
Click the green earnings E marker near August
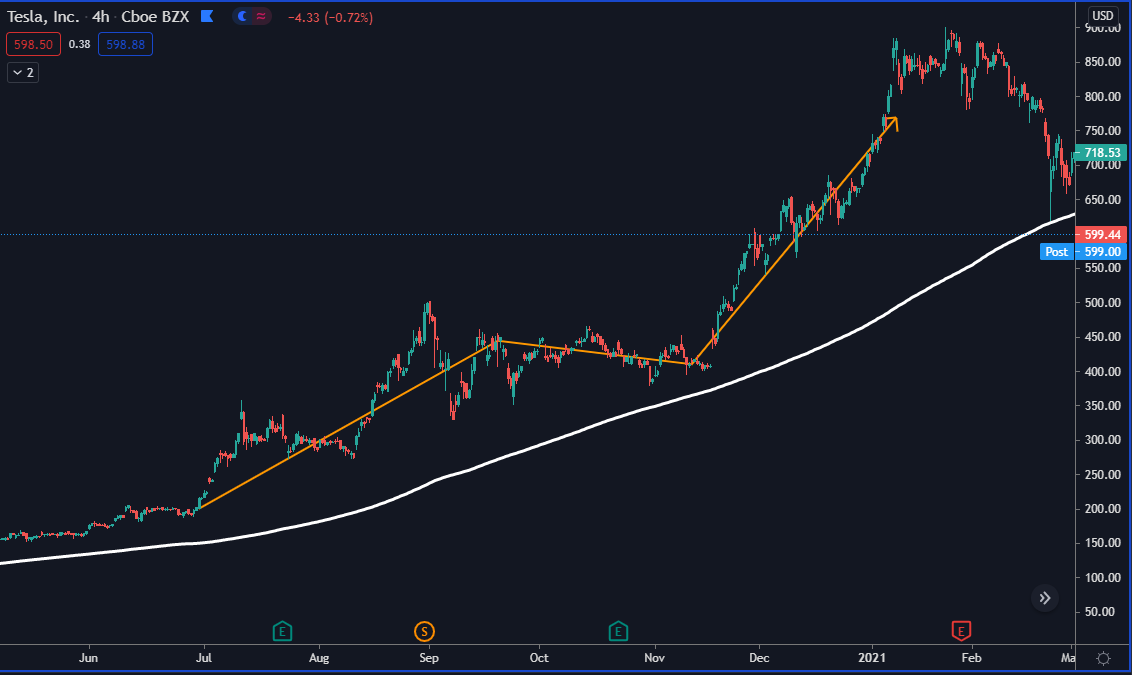(x=282, y=632)
